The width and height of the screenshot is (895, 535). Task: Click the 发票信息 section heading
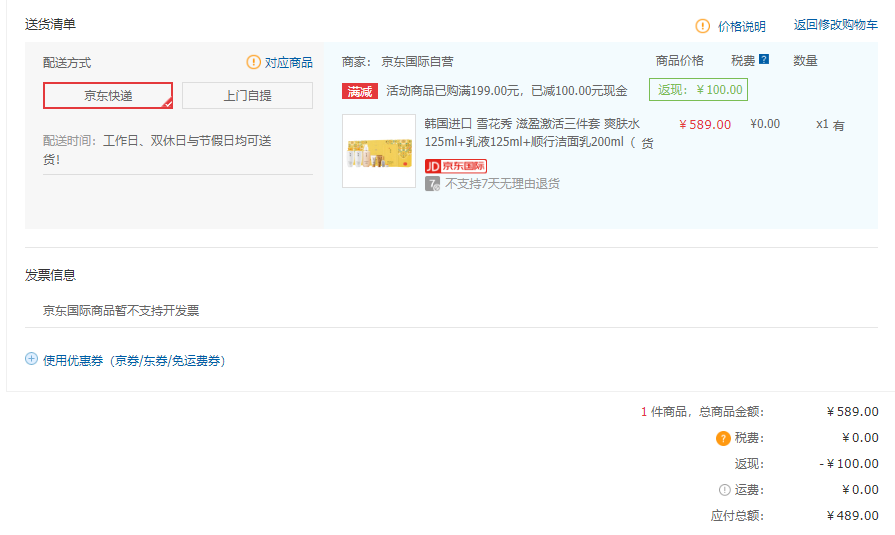(50, 275)
